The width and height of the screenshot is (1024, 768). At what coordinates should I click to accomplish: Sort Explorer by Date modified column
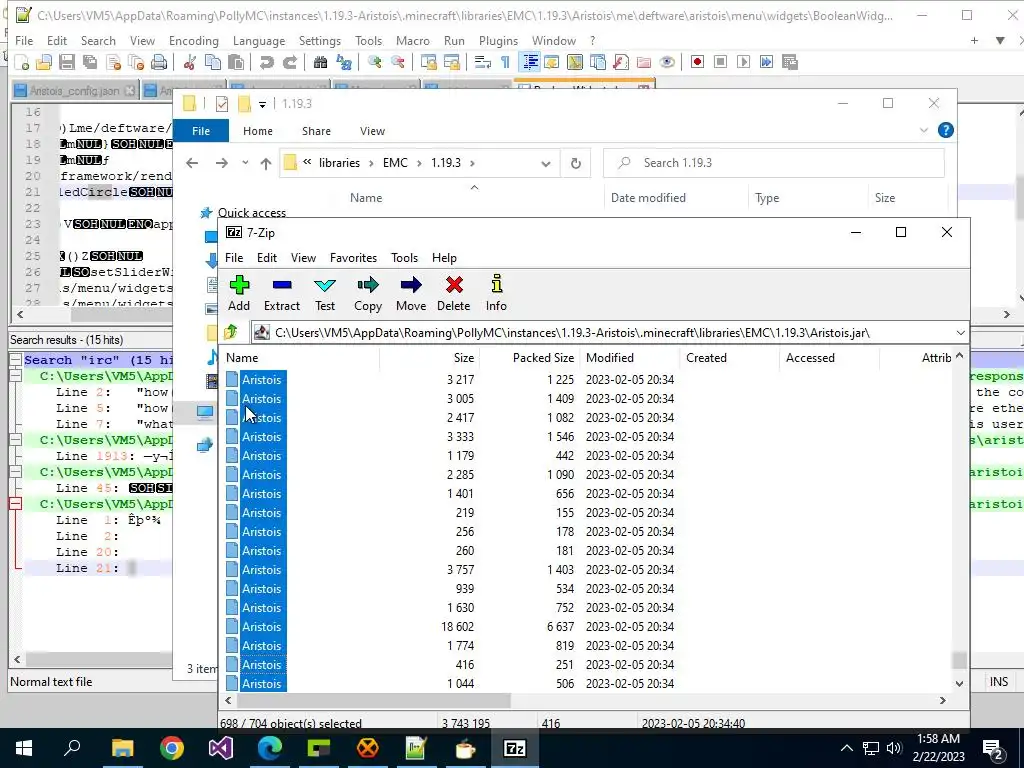675,198
